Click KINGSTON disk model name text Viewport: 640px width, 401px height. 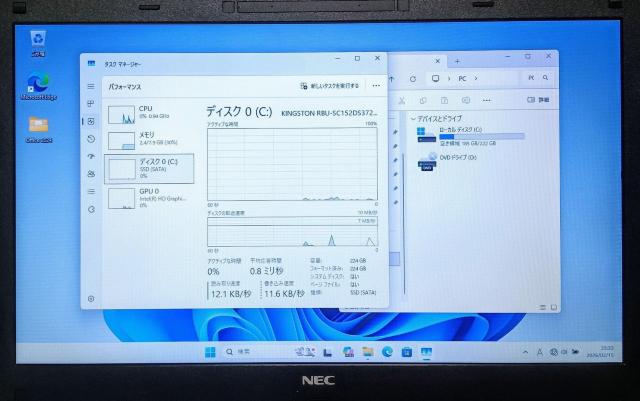tap(329, 113)
